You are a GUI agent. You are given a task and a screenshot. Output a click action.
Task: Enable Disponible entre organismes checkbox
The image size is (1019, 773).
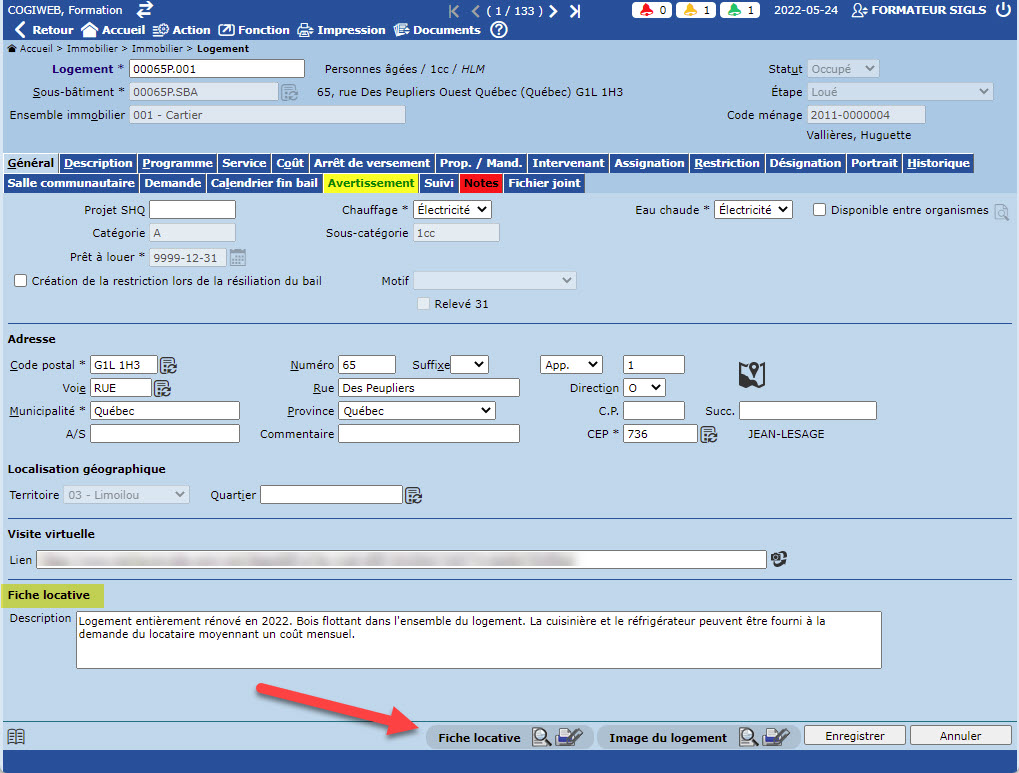tap(819, 210)
